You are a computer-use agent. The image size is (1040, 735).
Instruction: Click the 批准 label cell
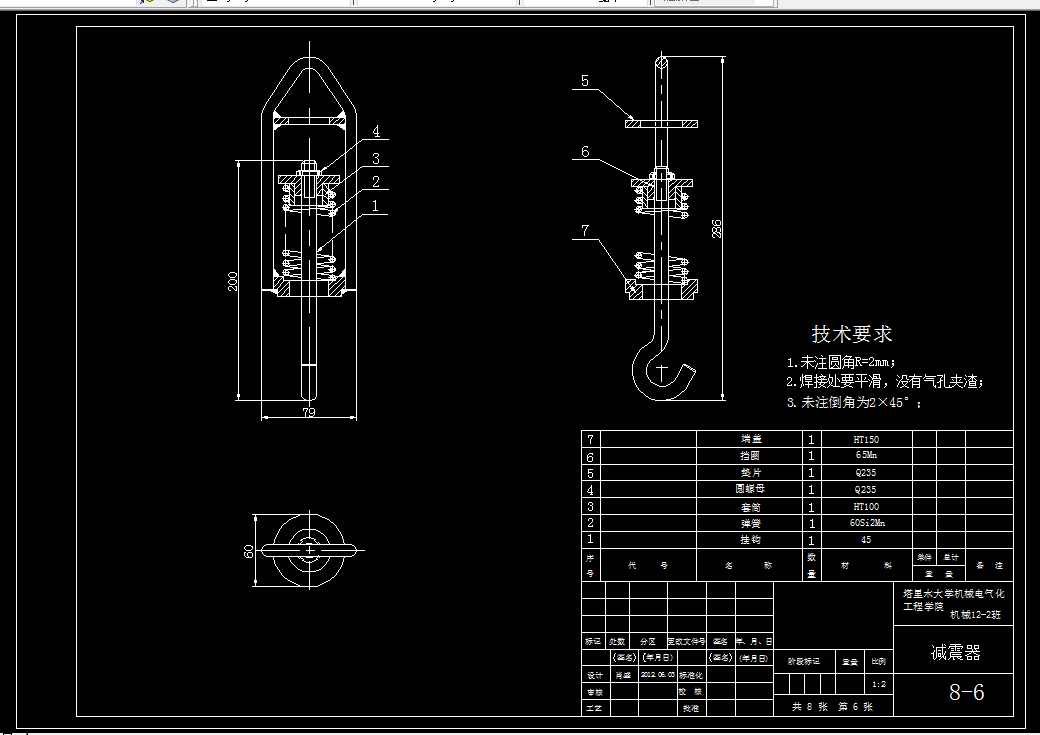(690, 708)
